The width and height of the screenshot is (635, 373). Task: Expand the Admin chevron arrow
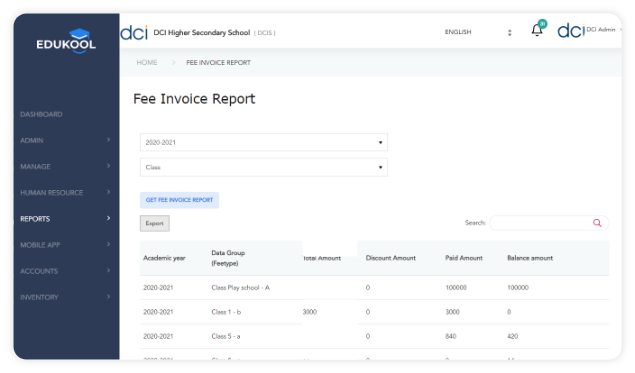pos(109,140)
